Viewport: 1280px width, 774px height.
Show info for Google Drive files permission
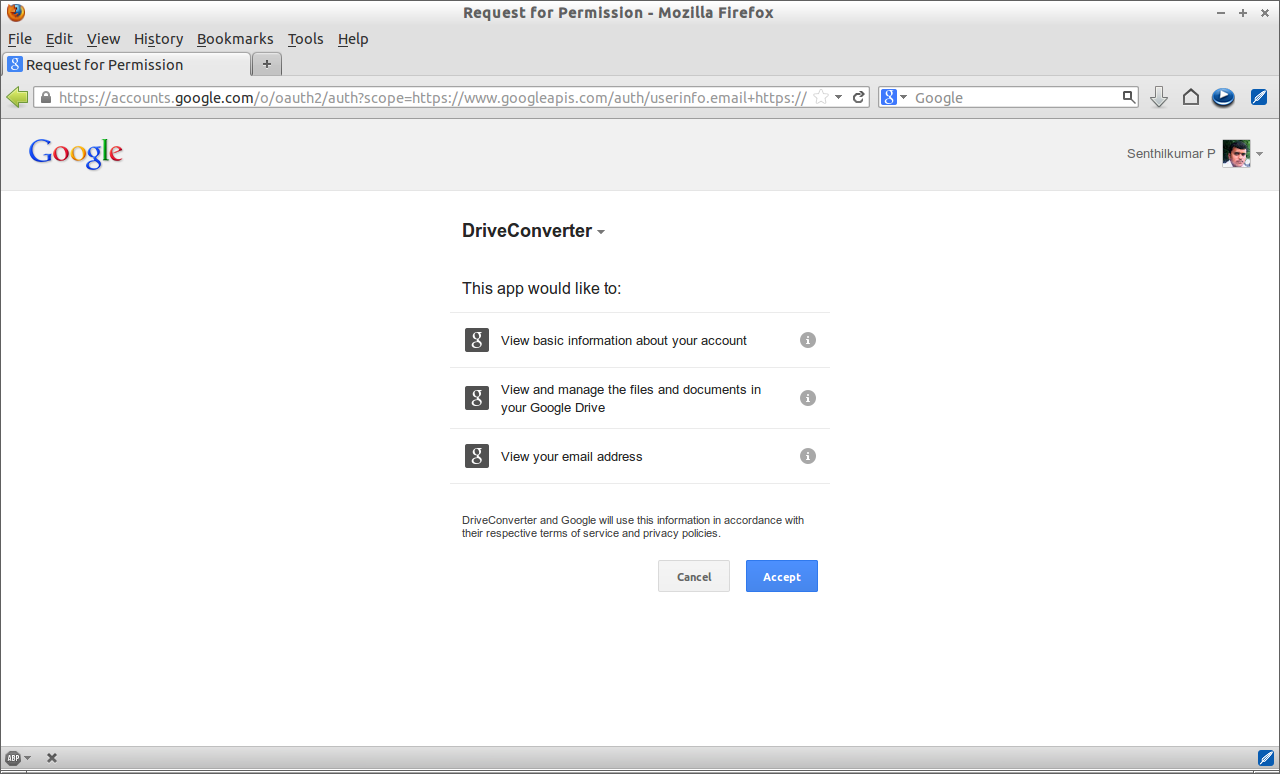tap(808, 398)
